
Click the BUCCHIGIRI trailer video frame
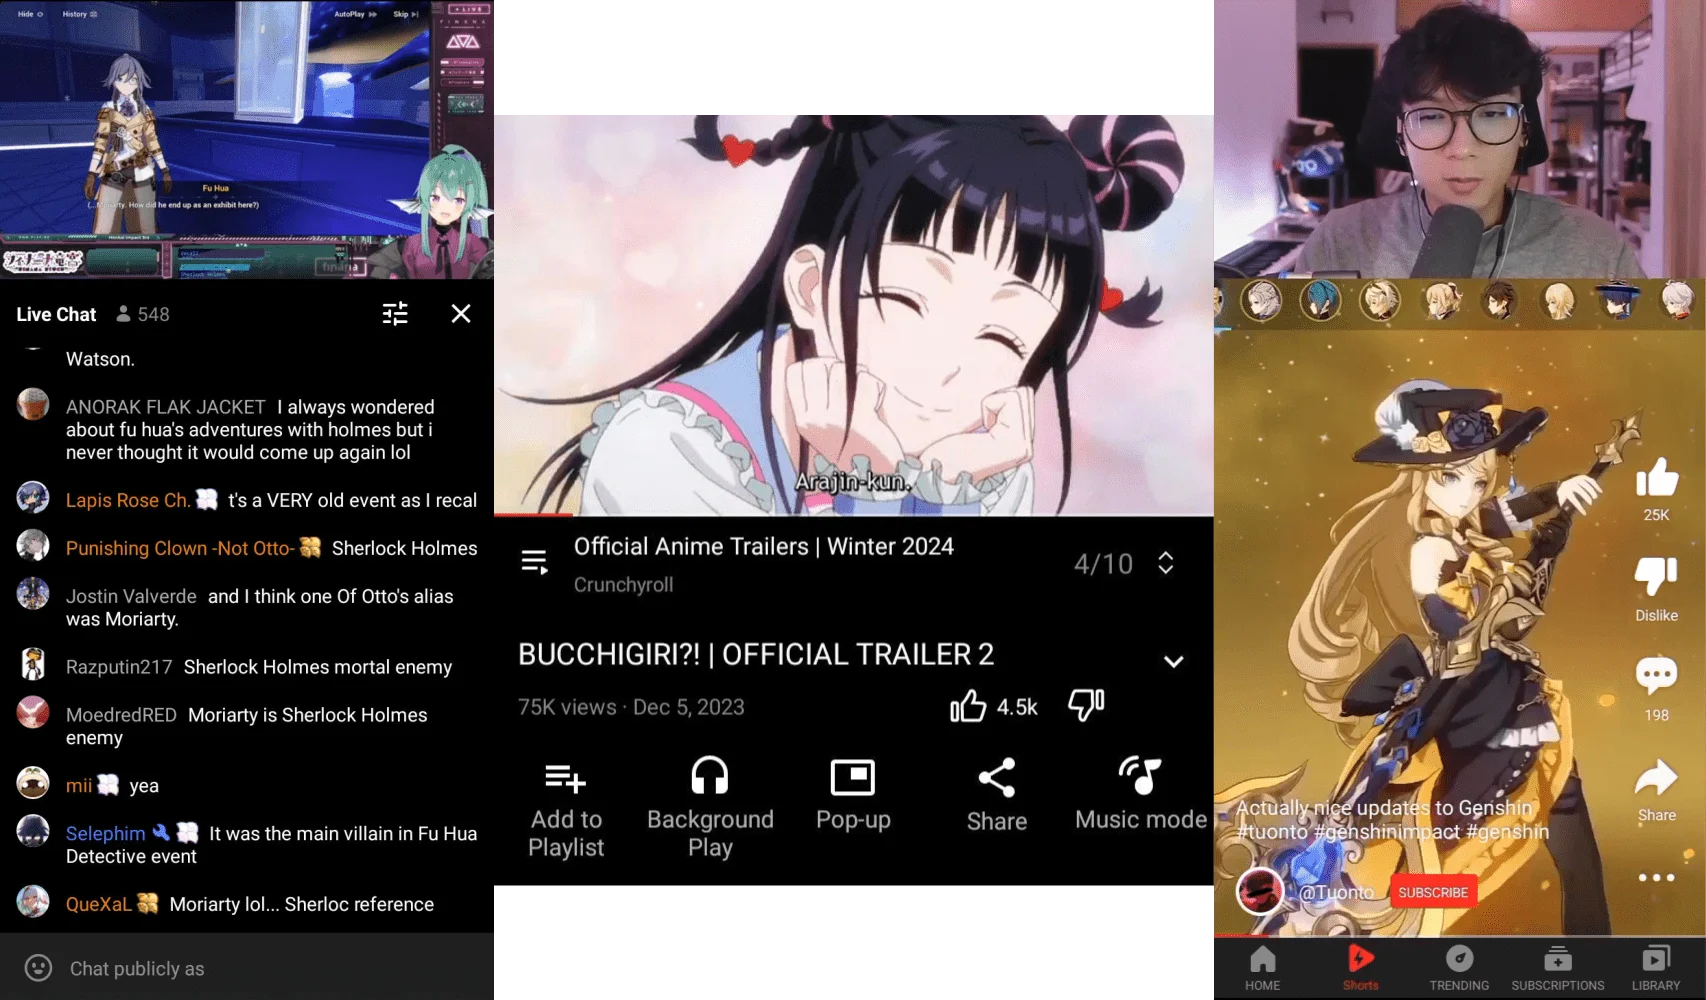click(854, 315)
